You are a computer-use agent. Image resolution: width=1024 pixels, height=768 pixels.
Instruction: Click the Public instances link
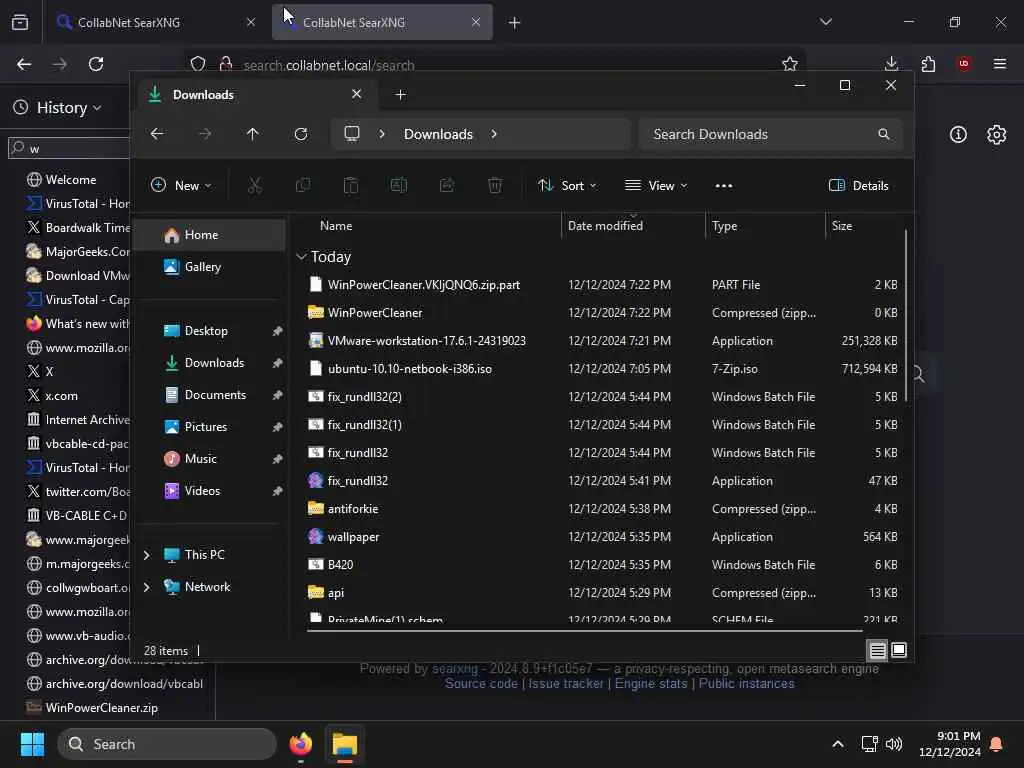[746, 684]
